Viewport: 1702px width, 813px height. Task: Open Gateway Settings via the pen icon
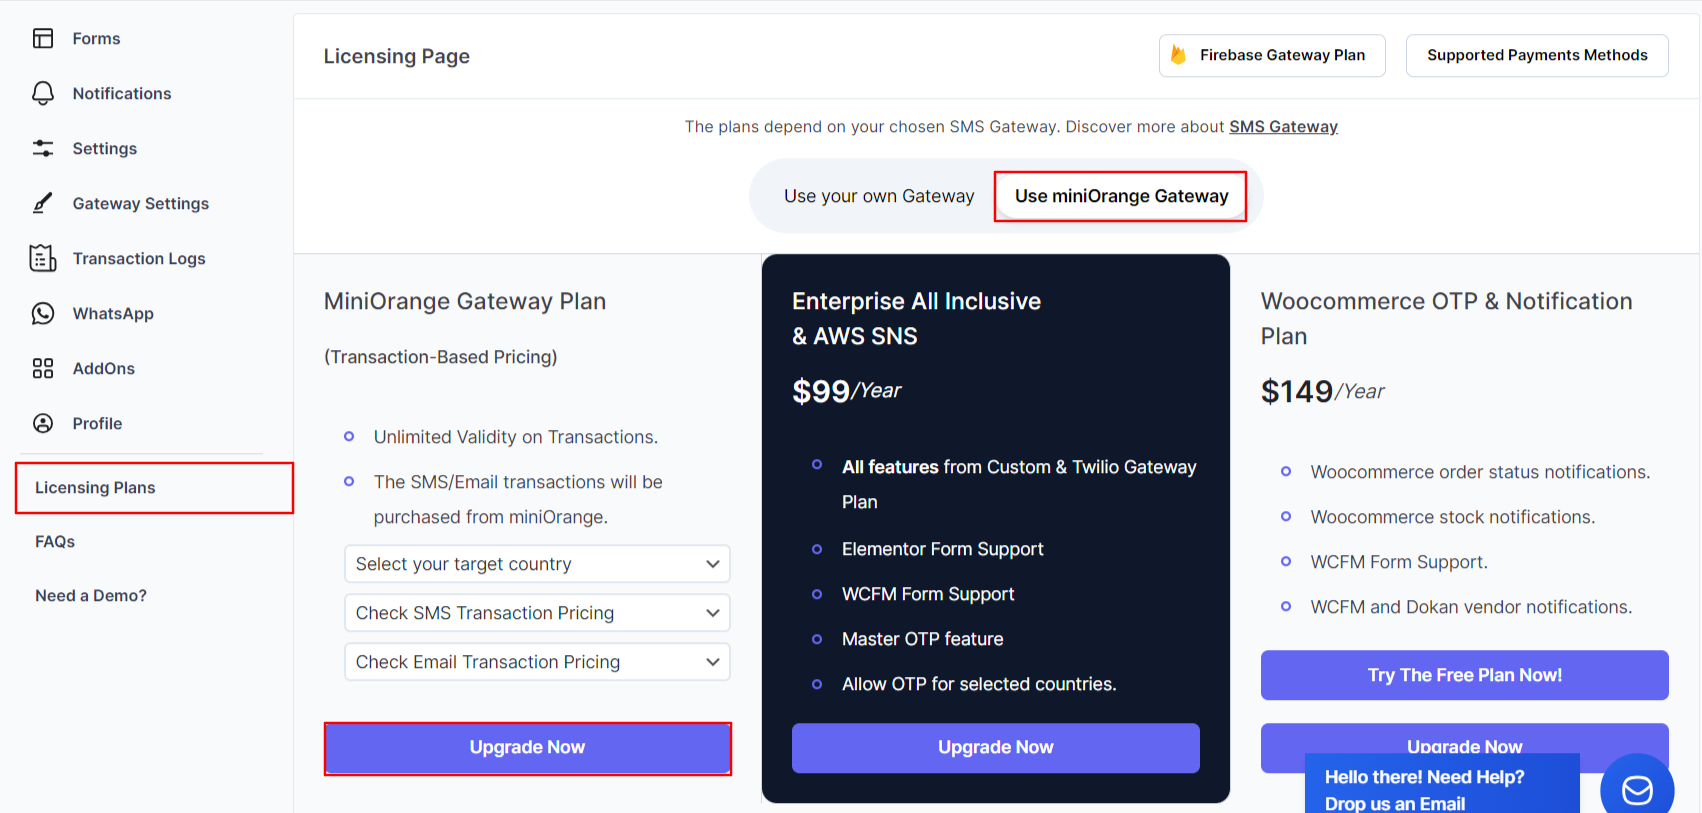(43, 203)
